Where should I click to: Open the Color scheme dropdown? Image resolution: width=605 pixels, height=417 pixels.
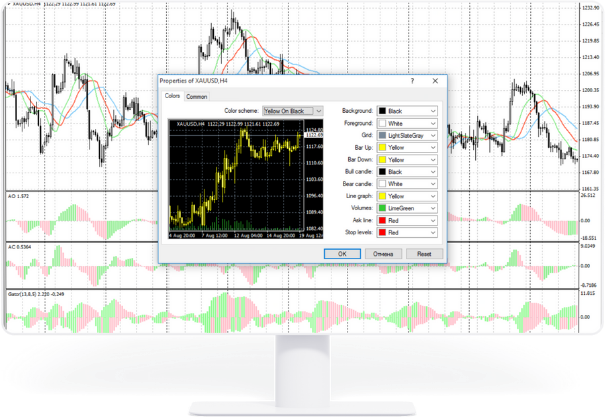coord(292,111)
